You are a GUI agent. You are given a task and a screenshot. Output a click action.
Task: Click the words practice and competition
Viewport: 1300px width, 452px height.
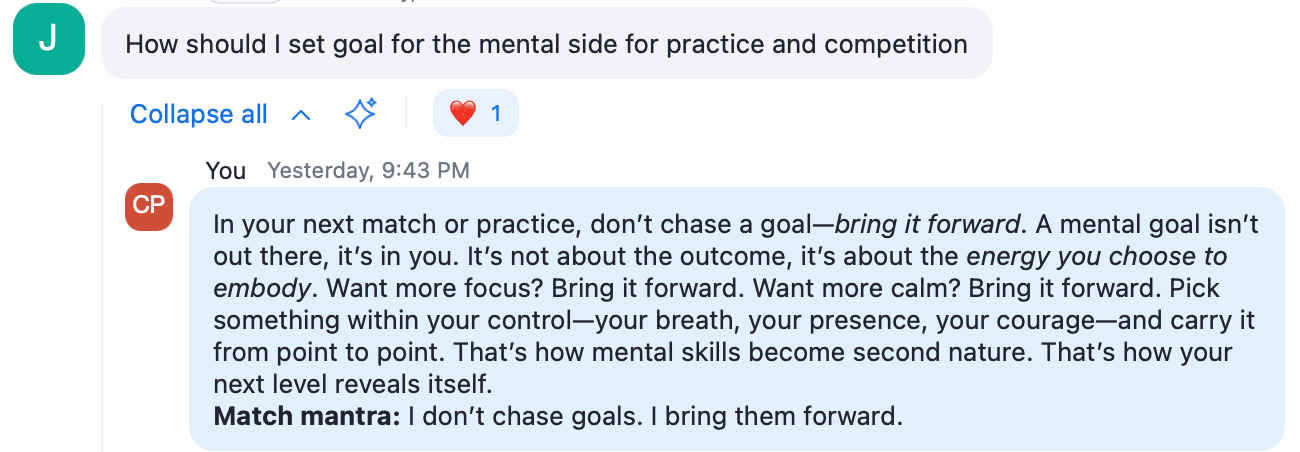(833, 44)
